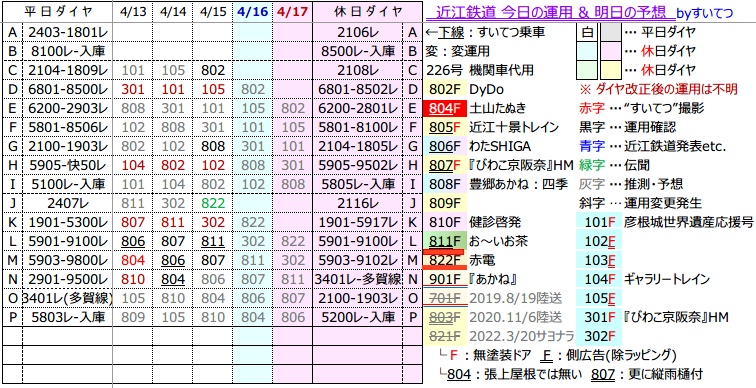
Task: Click the 1901-5300レ weekday cell
Action: click(68, 222)
